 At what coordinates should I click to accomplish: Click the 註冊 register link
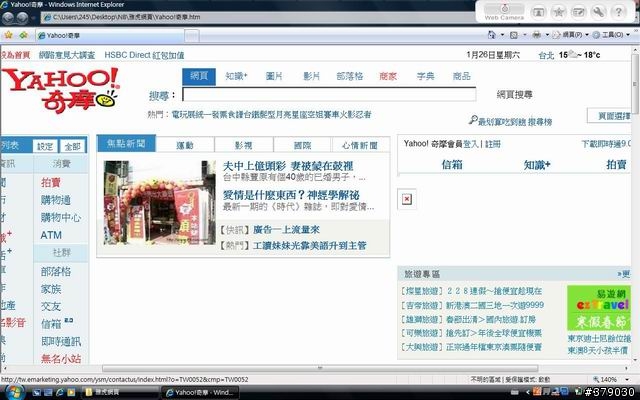pyautogui.click(x=493, y=144)
